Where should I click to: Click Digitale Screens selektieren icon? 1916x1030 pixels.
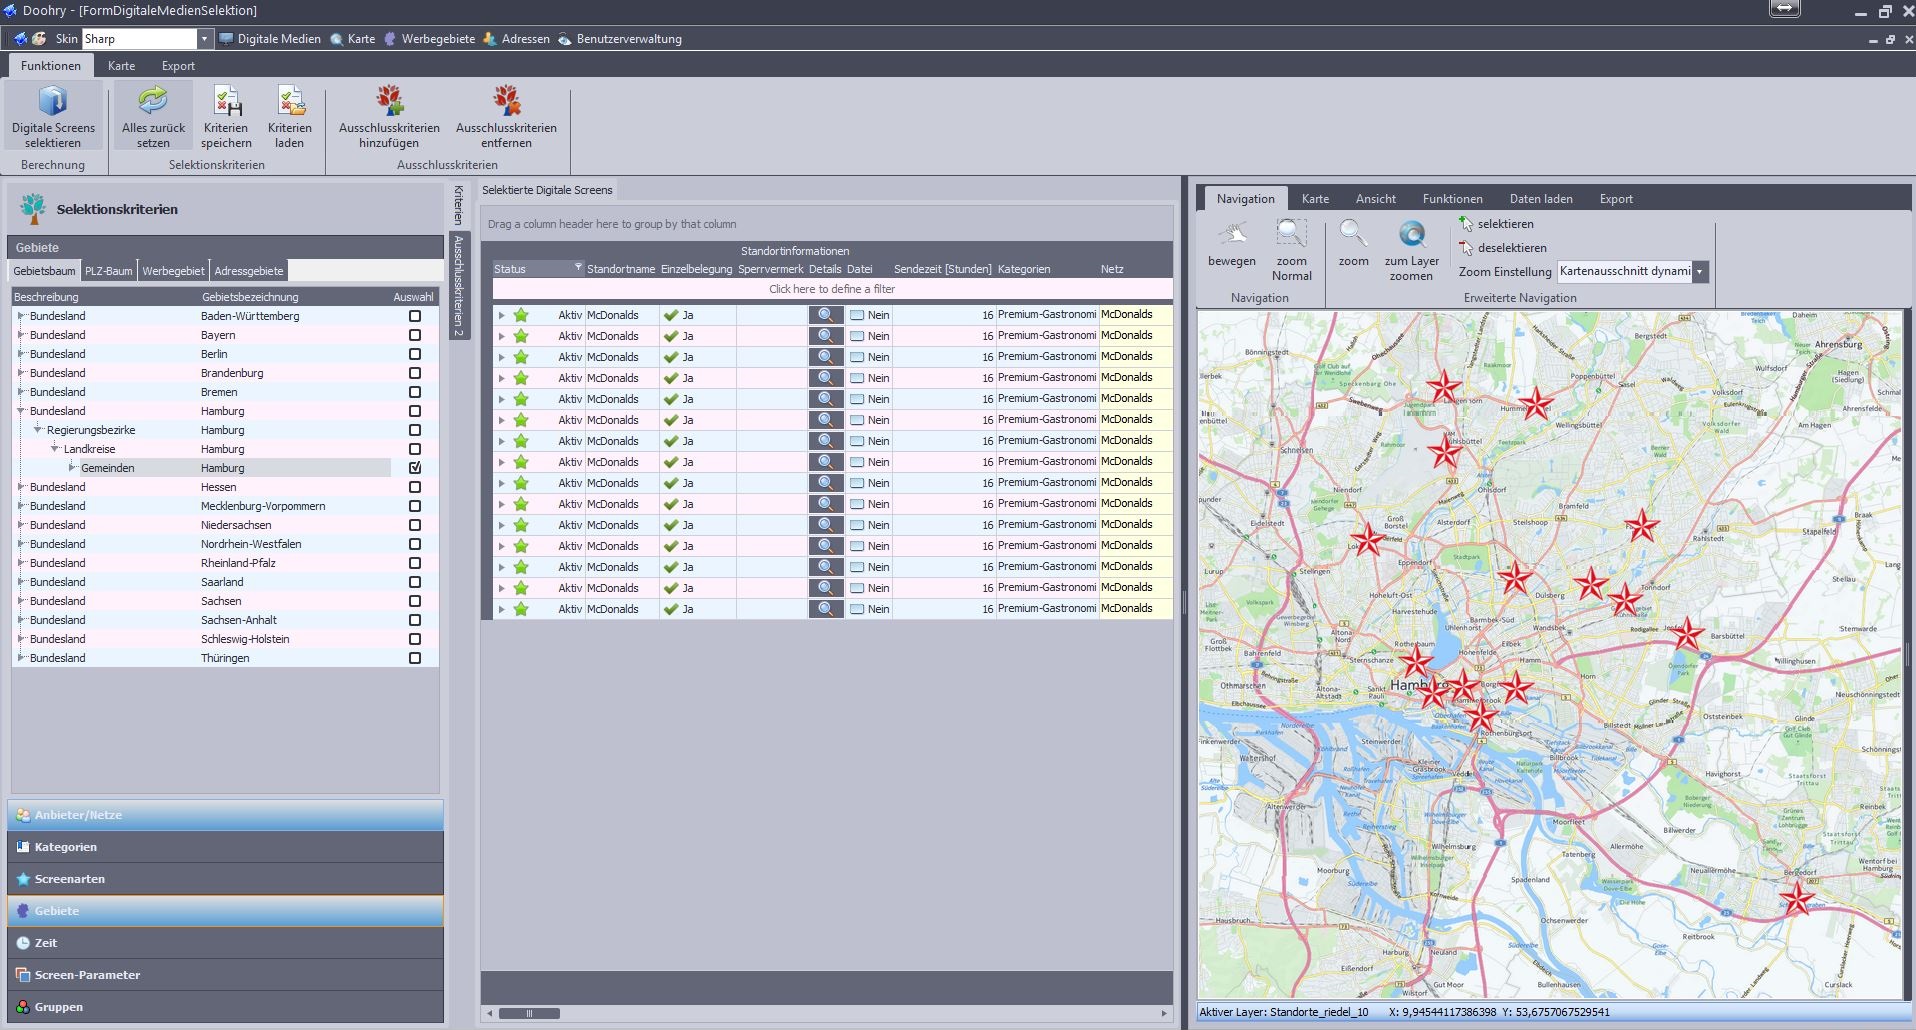pyautogui.click(x=53, y=102)
